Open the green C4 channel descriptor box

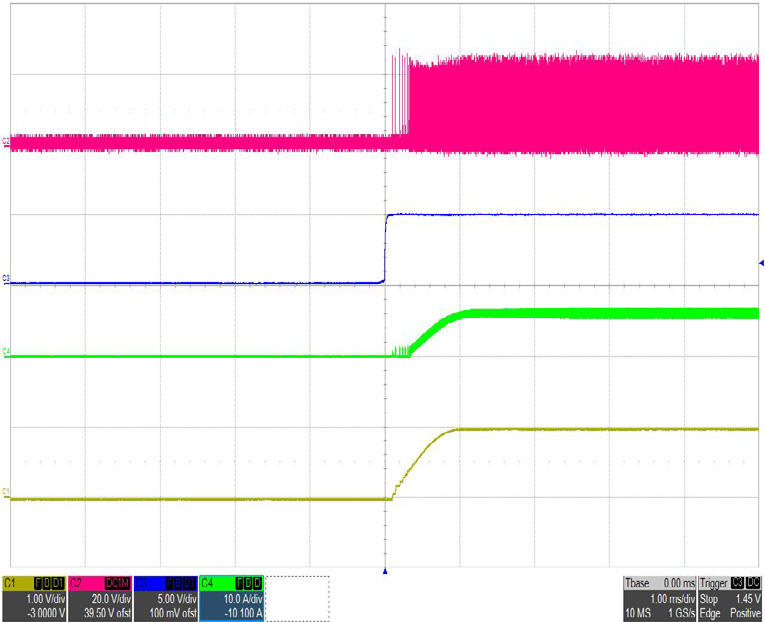click(231, 597)
